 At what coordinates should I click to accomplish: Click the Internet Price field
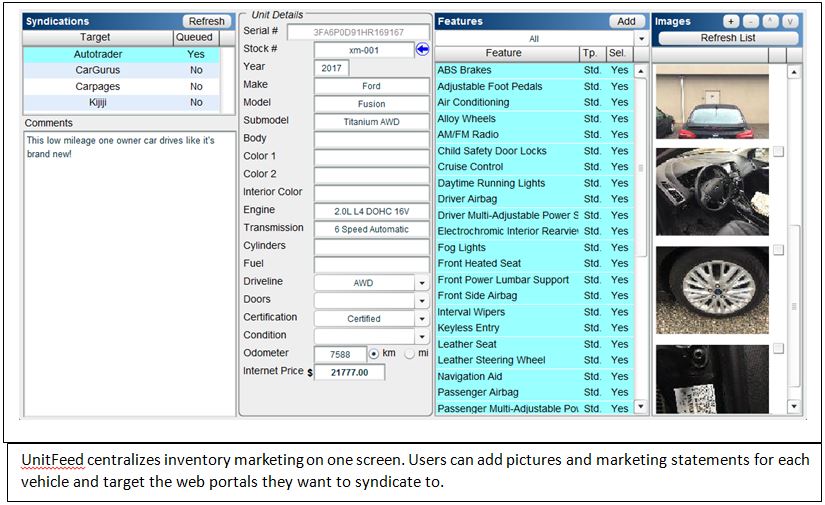(x=349, y=372)
